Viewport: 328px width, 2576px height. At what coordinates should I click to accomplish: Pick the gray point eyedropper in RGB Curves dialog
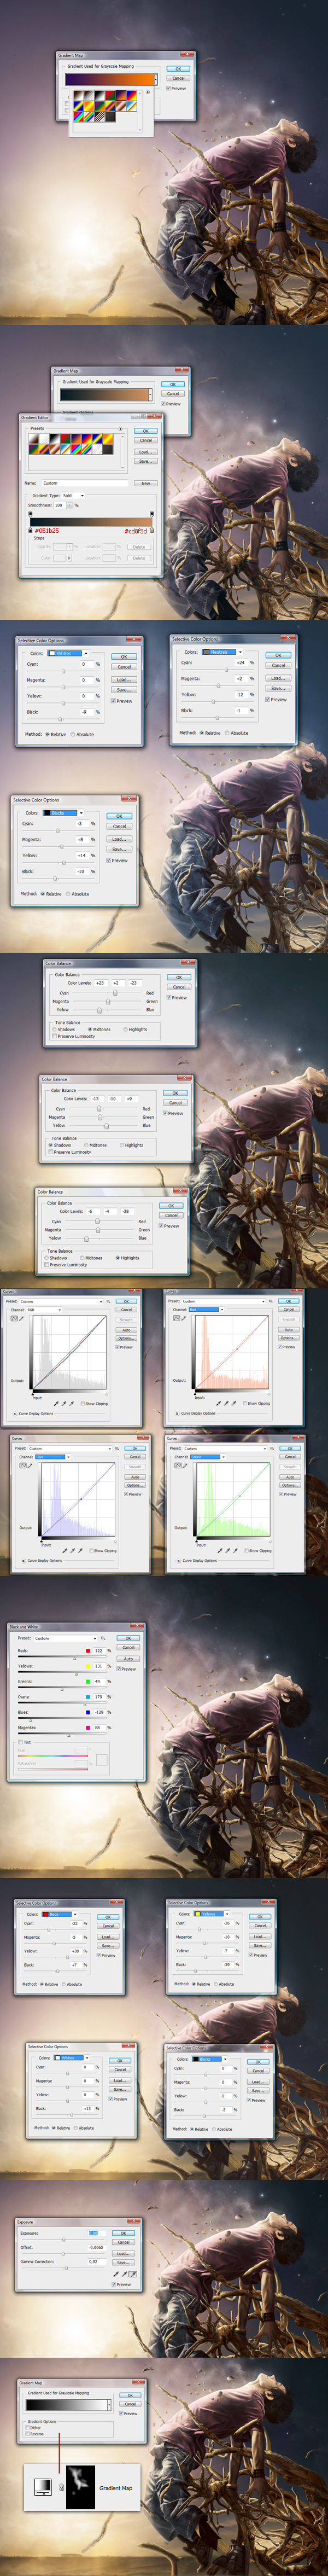click(64, 1403)
